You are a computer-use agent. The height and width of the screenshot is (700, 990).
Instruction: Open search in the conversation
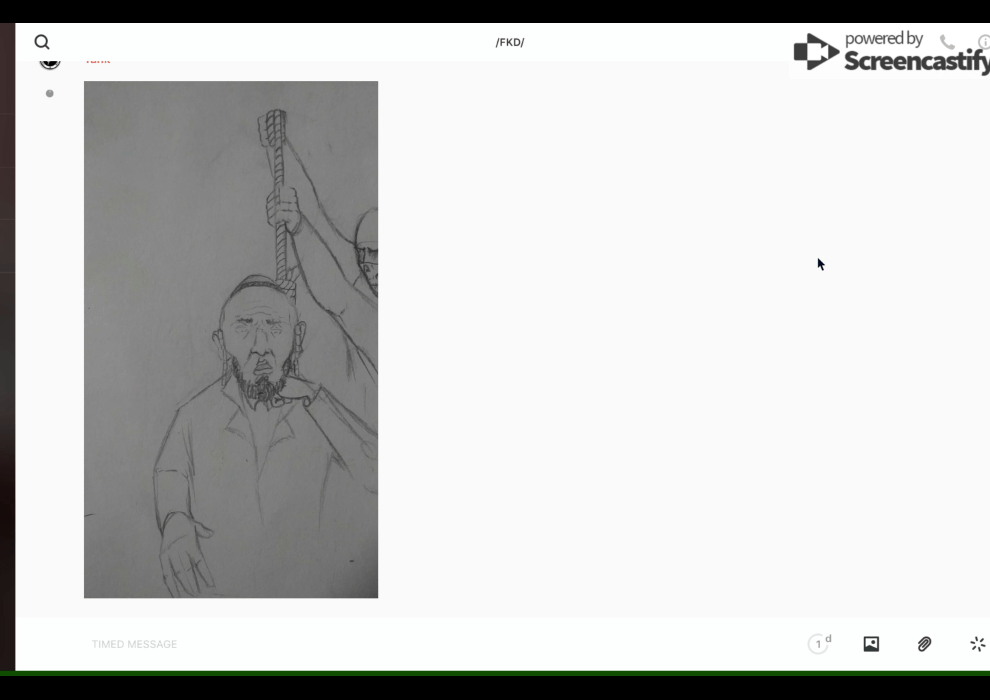pos(42,42)
